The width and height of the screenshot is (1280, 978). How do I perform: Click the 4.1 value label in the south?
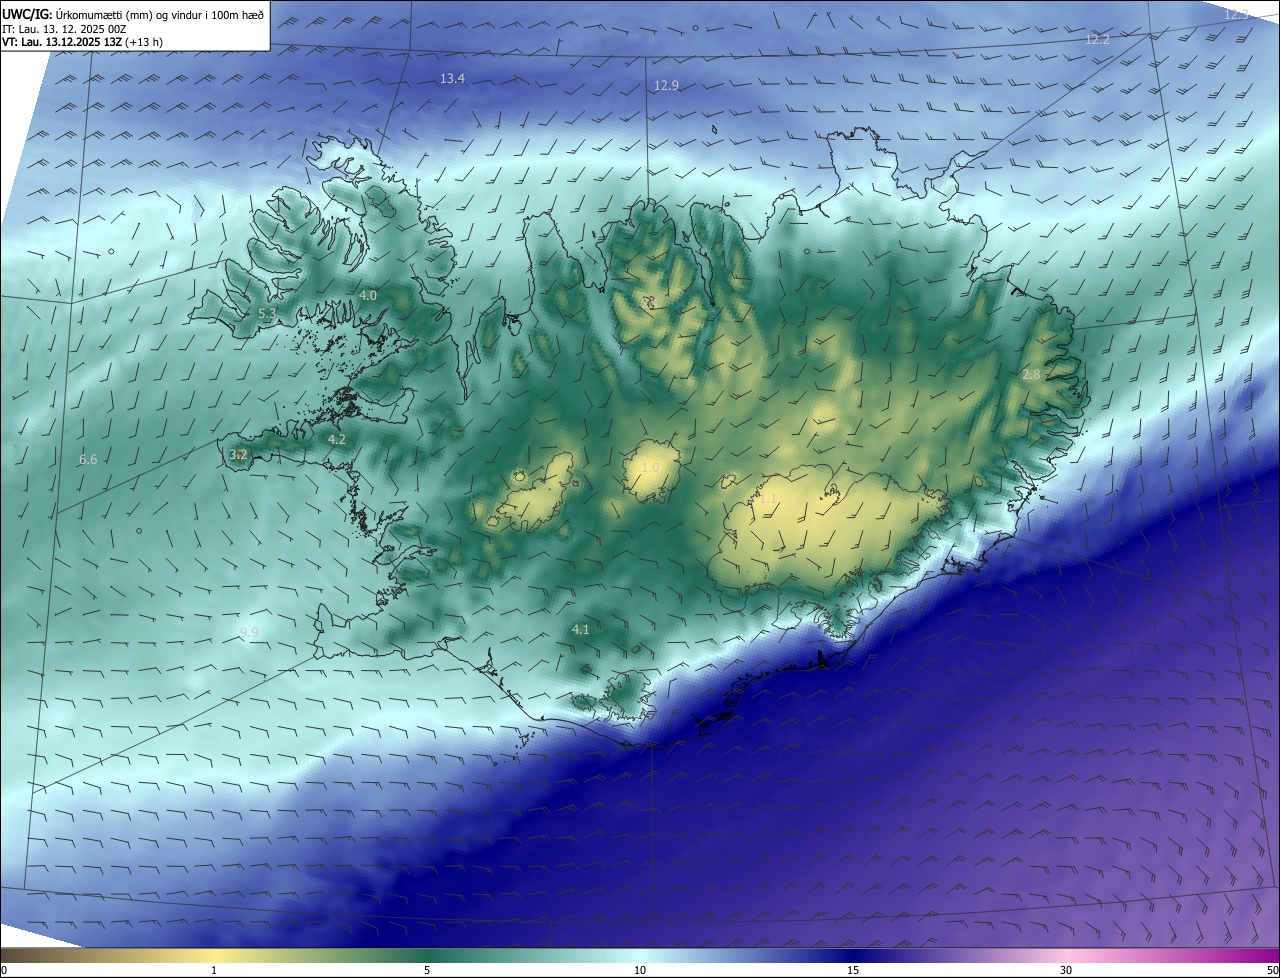pos(580,630)
